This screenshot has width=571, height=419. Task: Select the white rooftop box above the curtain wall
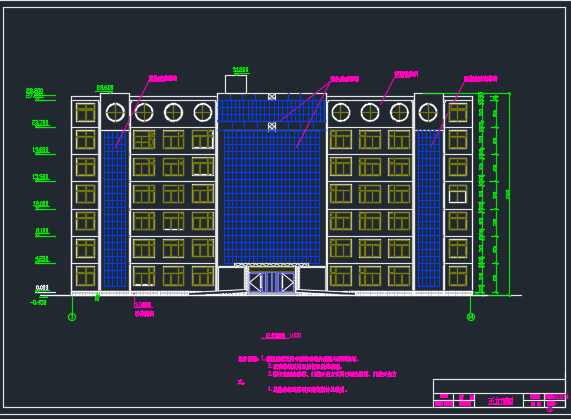pos(236,84)
